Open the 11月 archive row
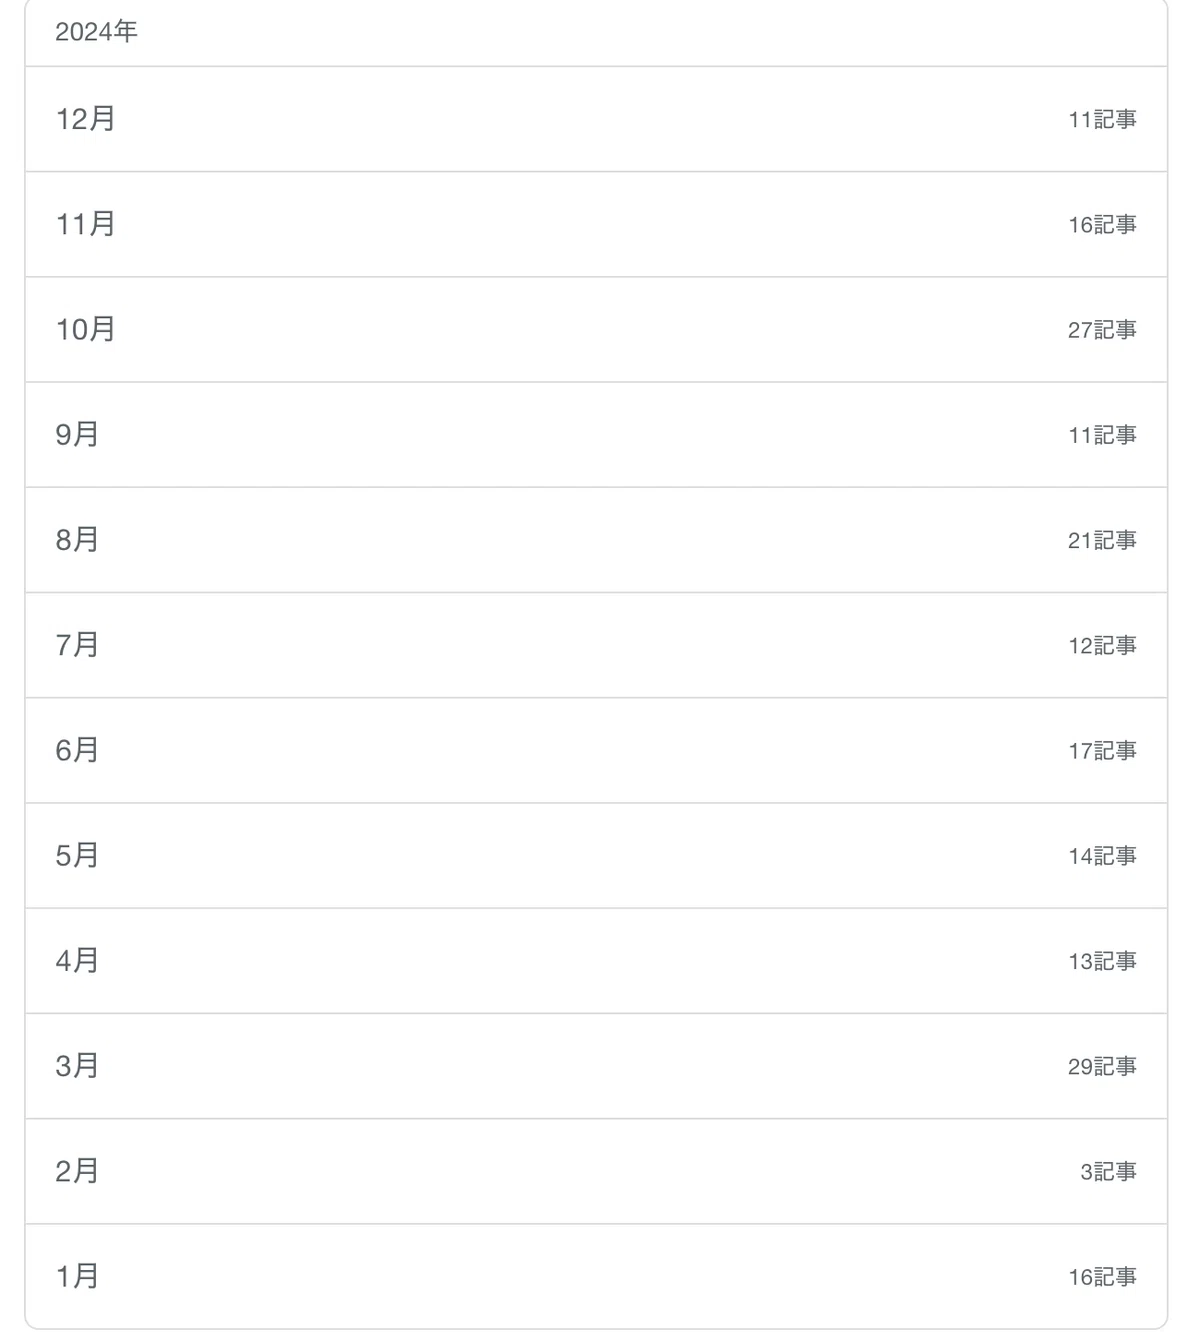Viewport: 1200px width, 1340px height. 596,224
